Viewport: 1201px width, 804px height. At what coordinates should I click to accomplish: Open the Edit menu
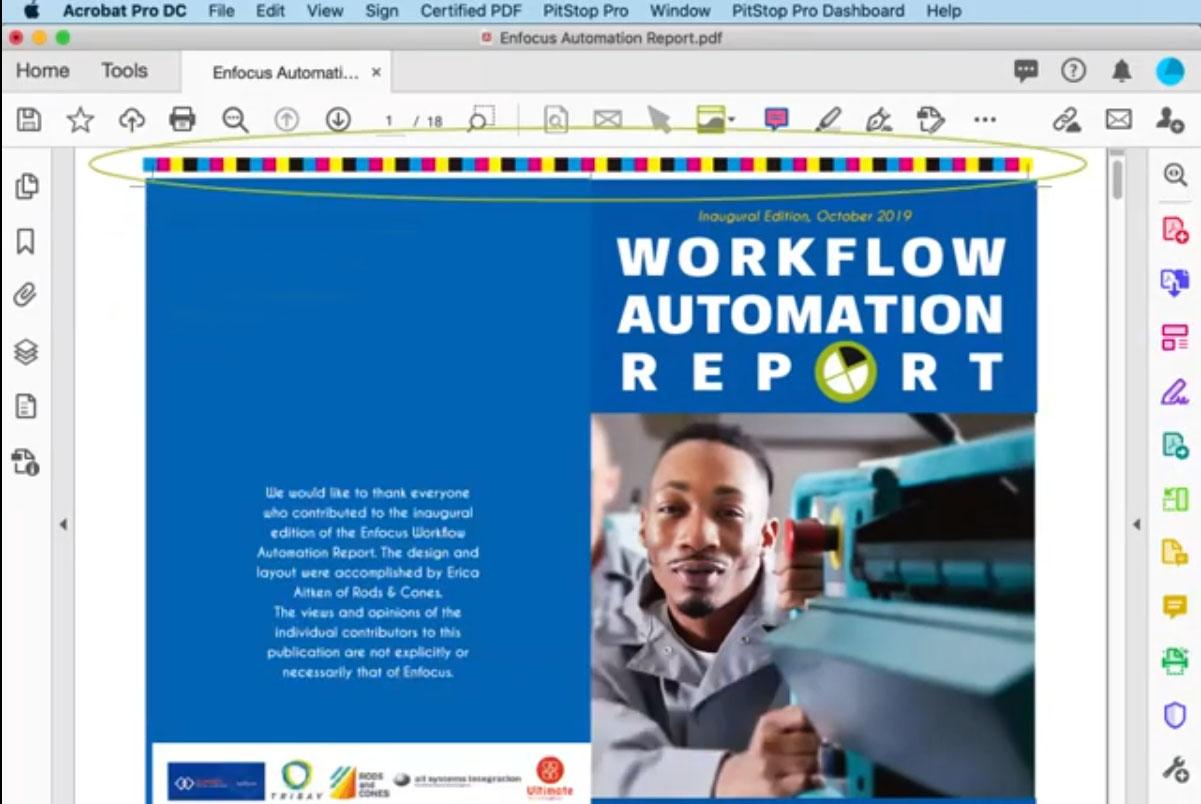click(270, 11)
